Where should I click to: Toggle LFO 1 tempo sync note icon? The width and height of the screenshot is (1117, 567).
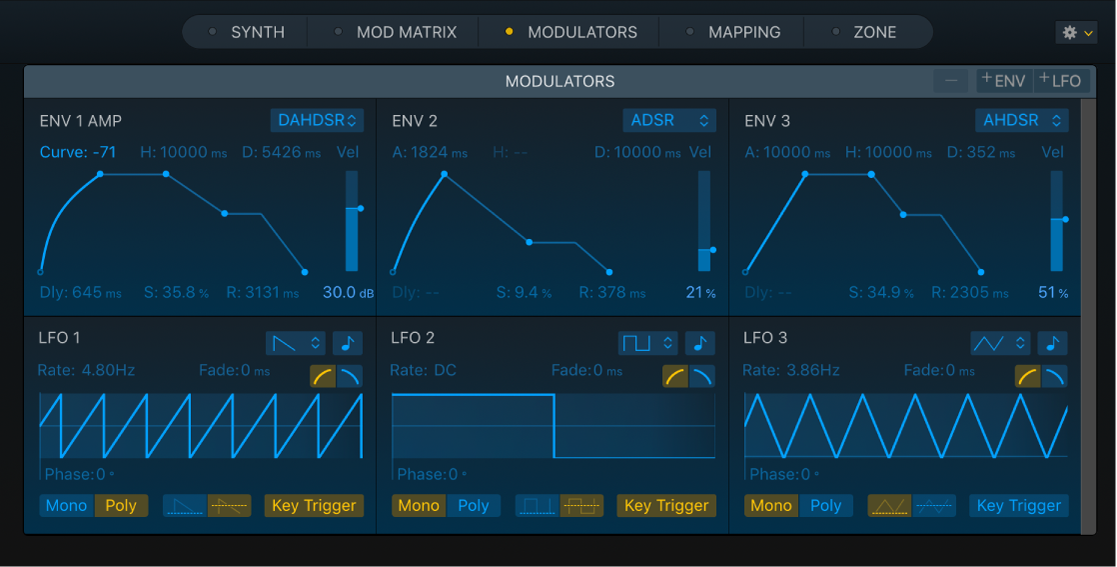(x=347, y=343)
